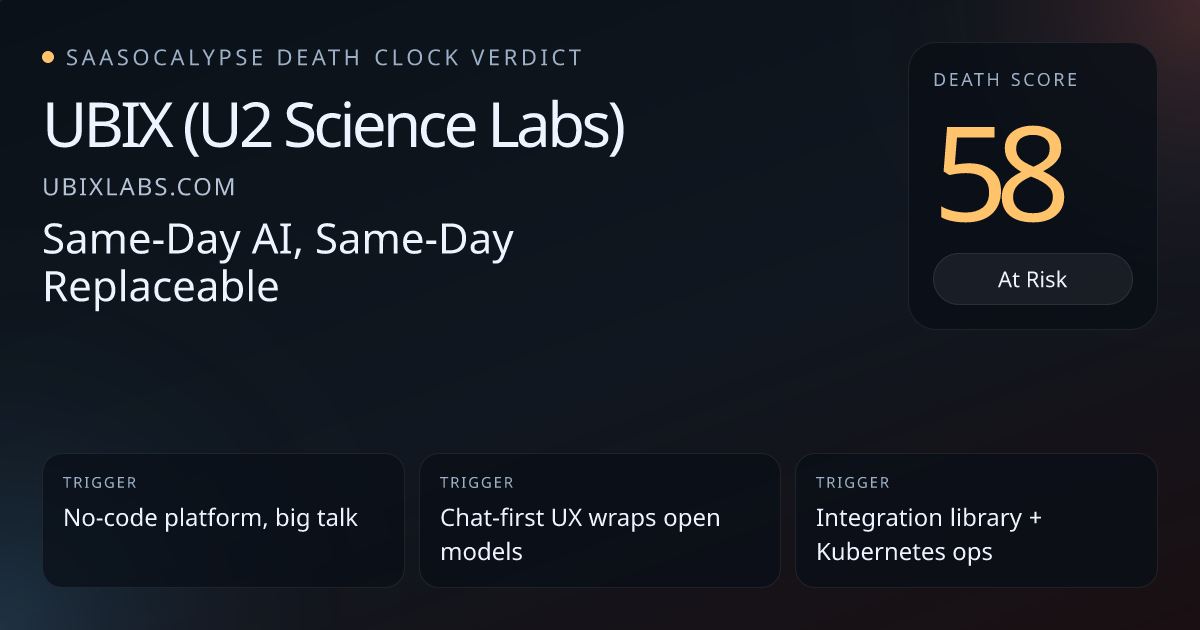Click the word "models" in the second trigger
This screenshot has height=630, width=1200.
481,551
